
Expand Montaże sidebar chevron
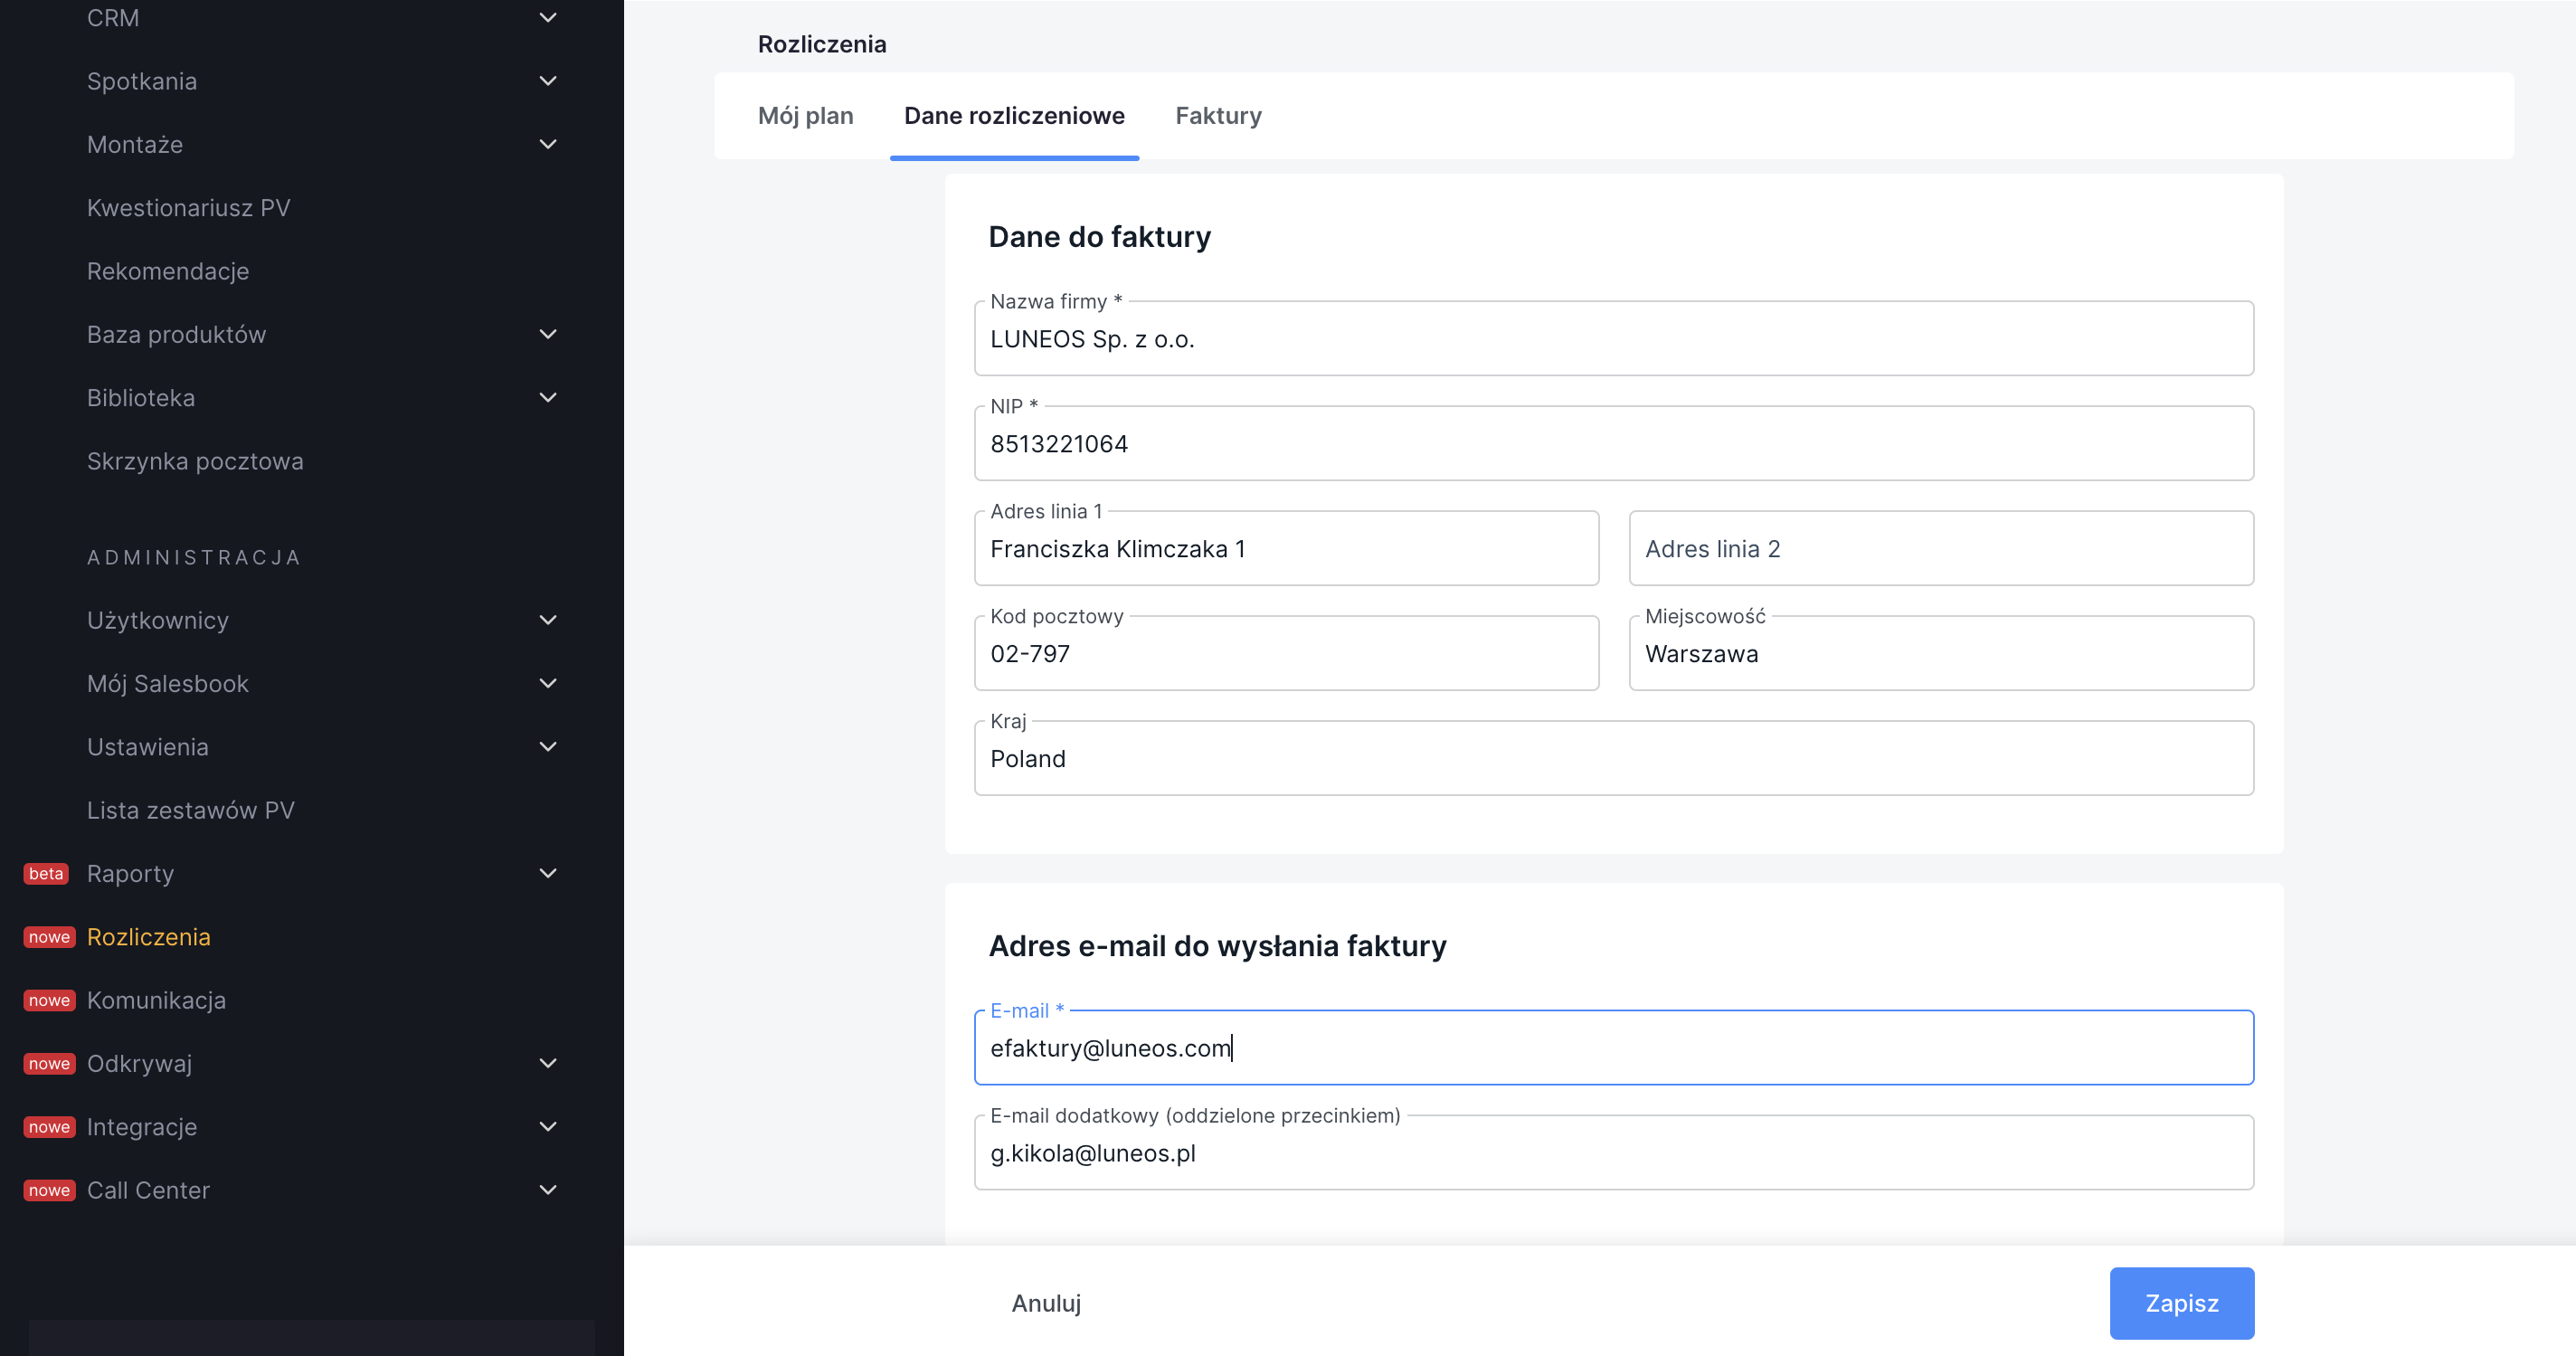point(547,144)
